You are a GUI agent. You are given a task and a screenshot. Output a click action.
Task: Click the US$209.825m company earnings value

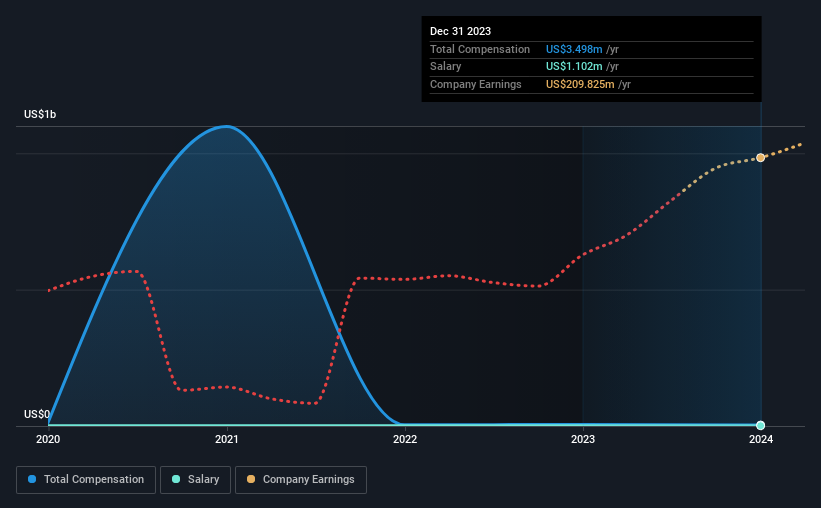pos(580,84)
